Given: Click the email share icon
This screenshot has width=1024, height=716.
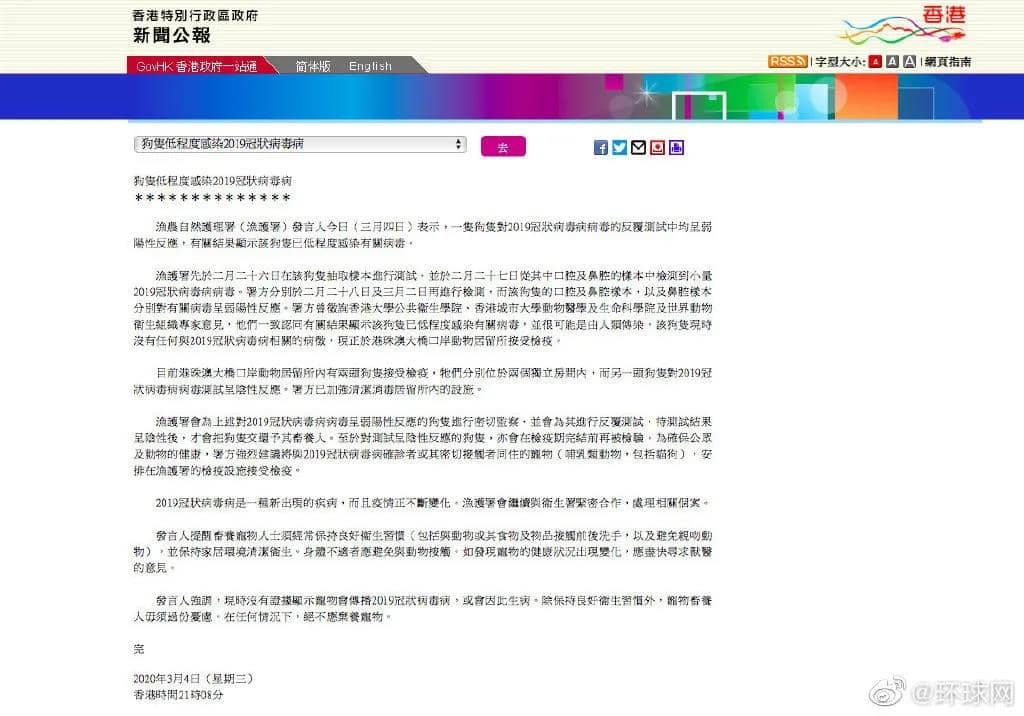Looking at the screenshot, I should tap(639, 147).
